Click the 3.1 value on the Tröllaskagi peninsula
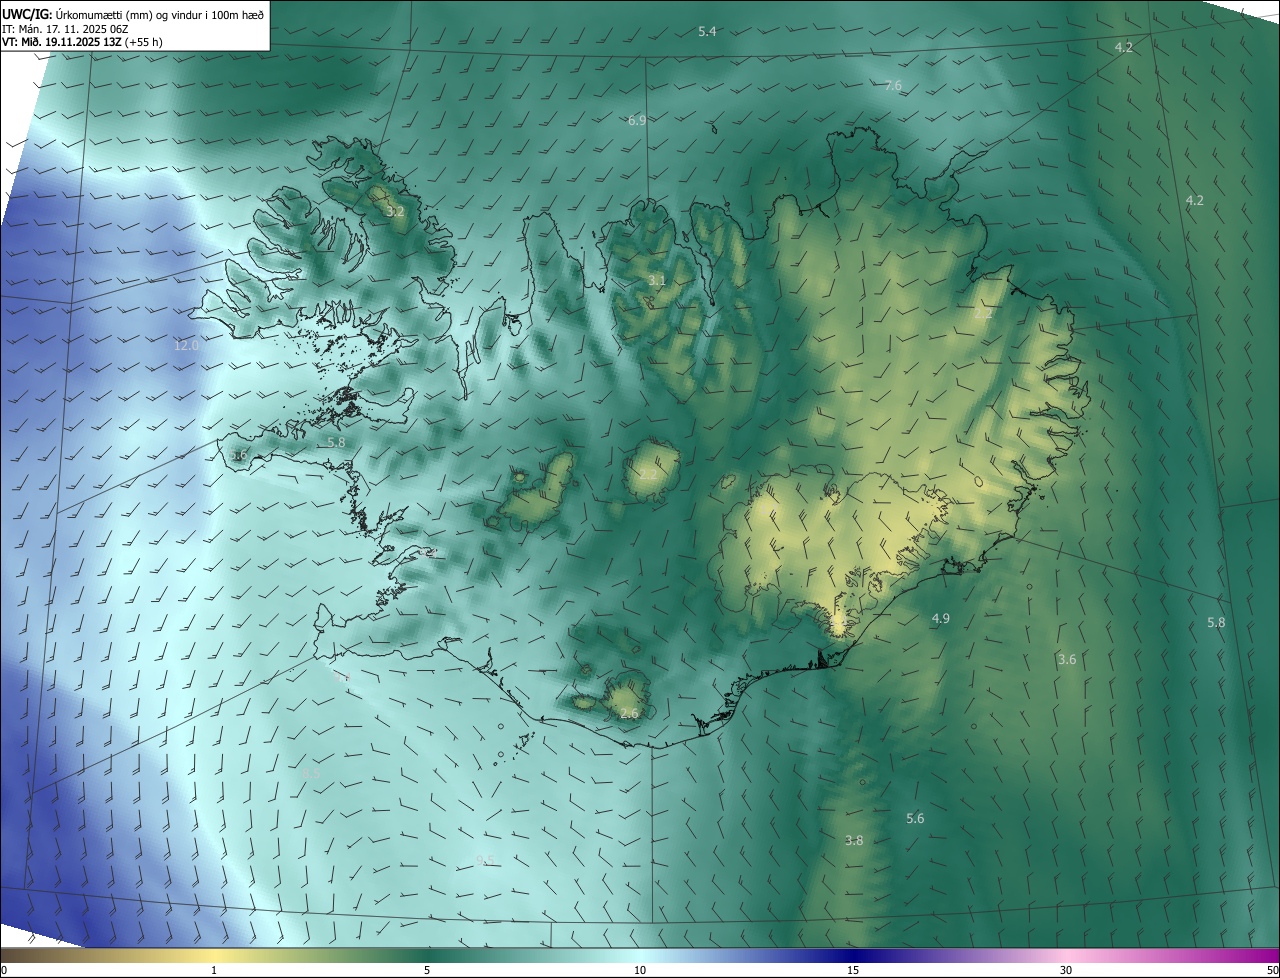The height and width of the screenshot is (978, 1280). point(656,281)
